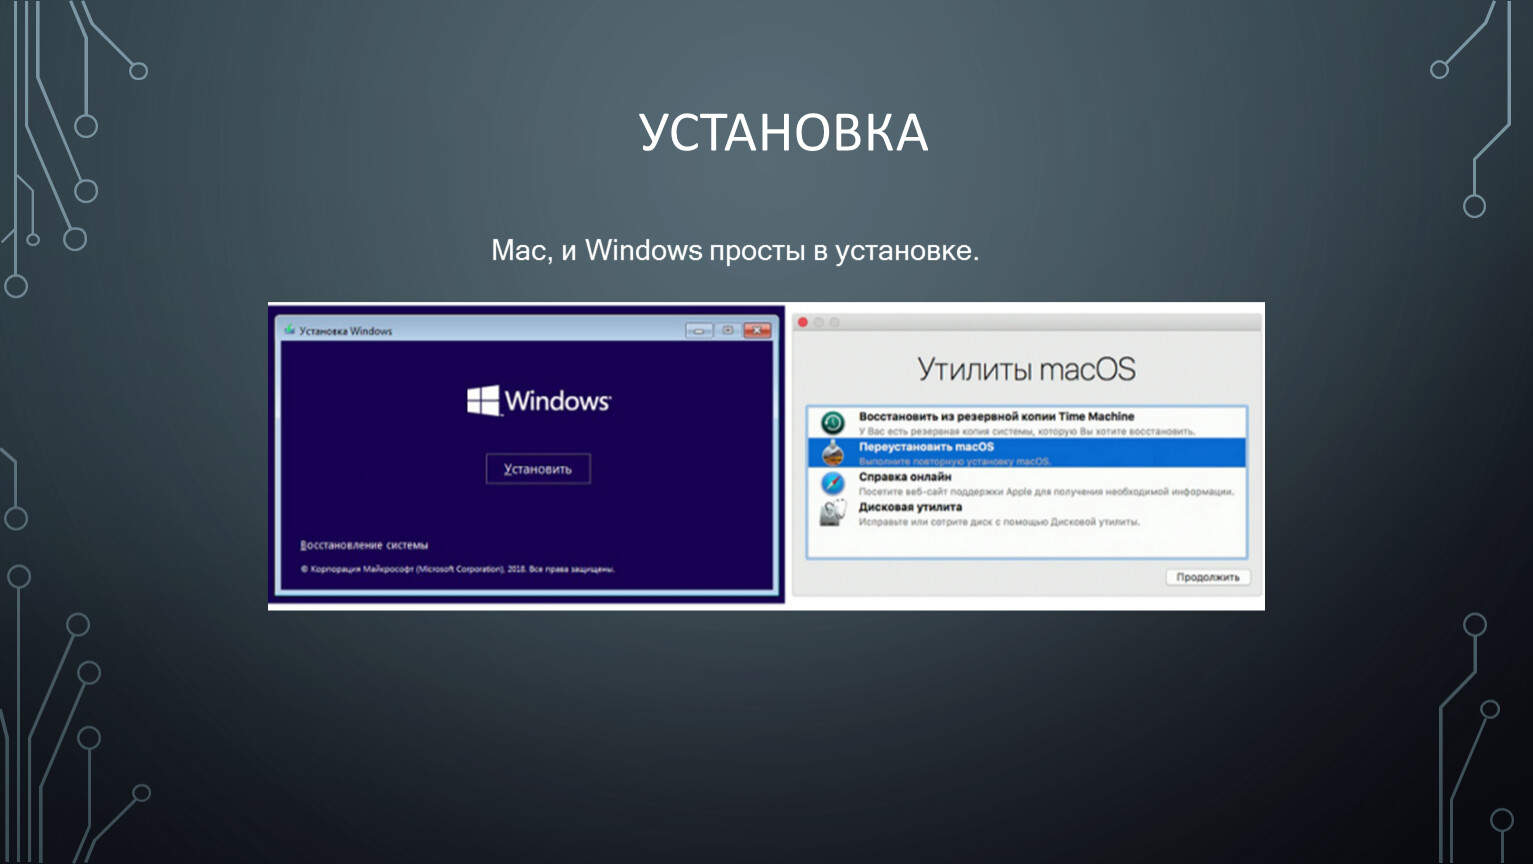Image resolution: width=1533 pixels, height=864 pixels.
Task: Open the Восстановление системы link
Action: pyautogui.click(x=364, y=545)
